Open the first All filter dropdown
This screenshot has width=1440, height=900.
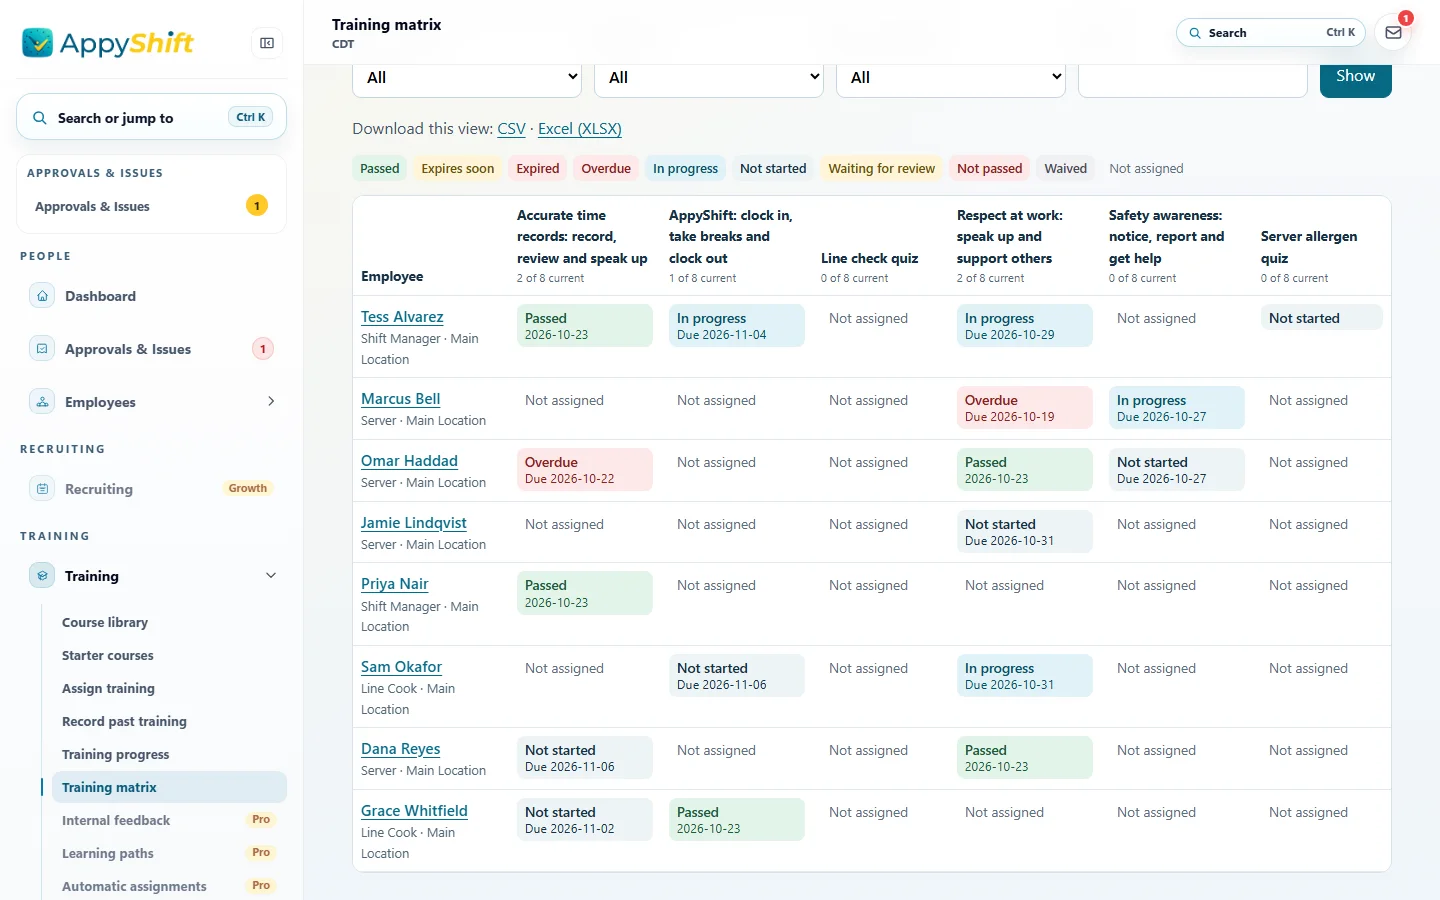point(467,78)
